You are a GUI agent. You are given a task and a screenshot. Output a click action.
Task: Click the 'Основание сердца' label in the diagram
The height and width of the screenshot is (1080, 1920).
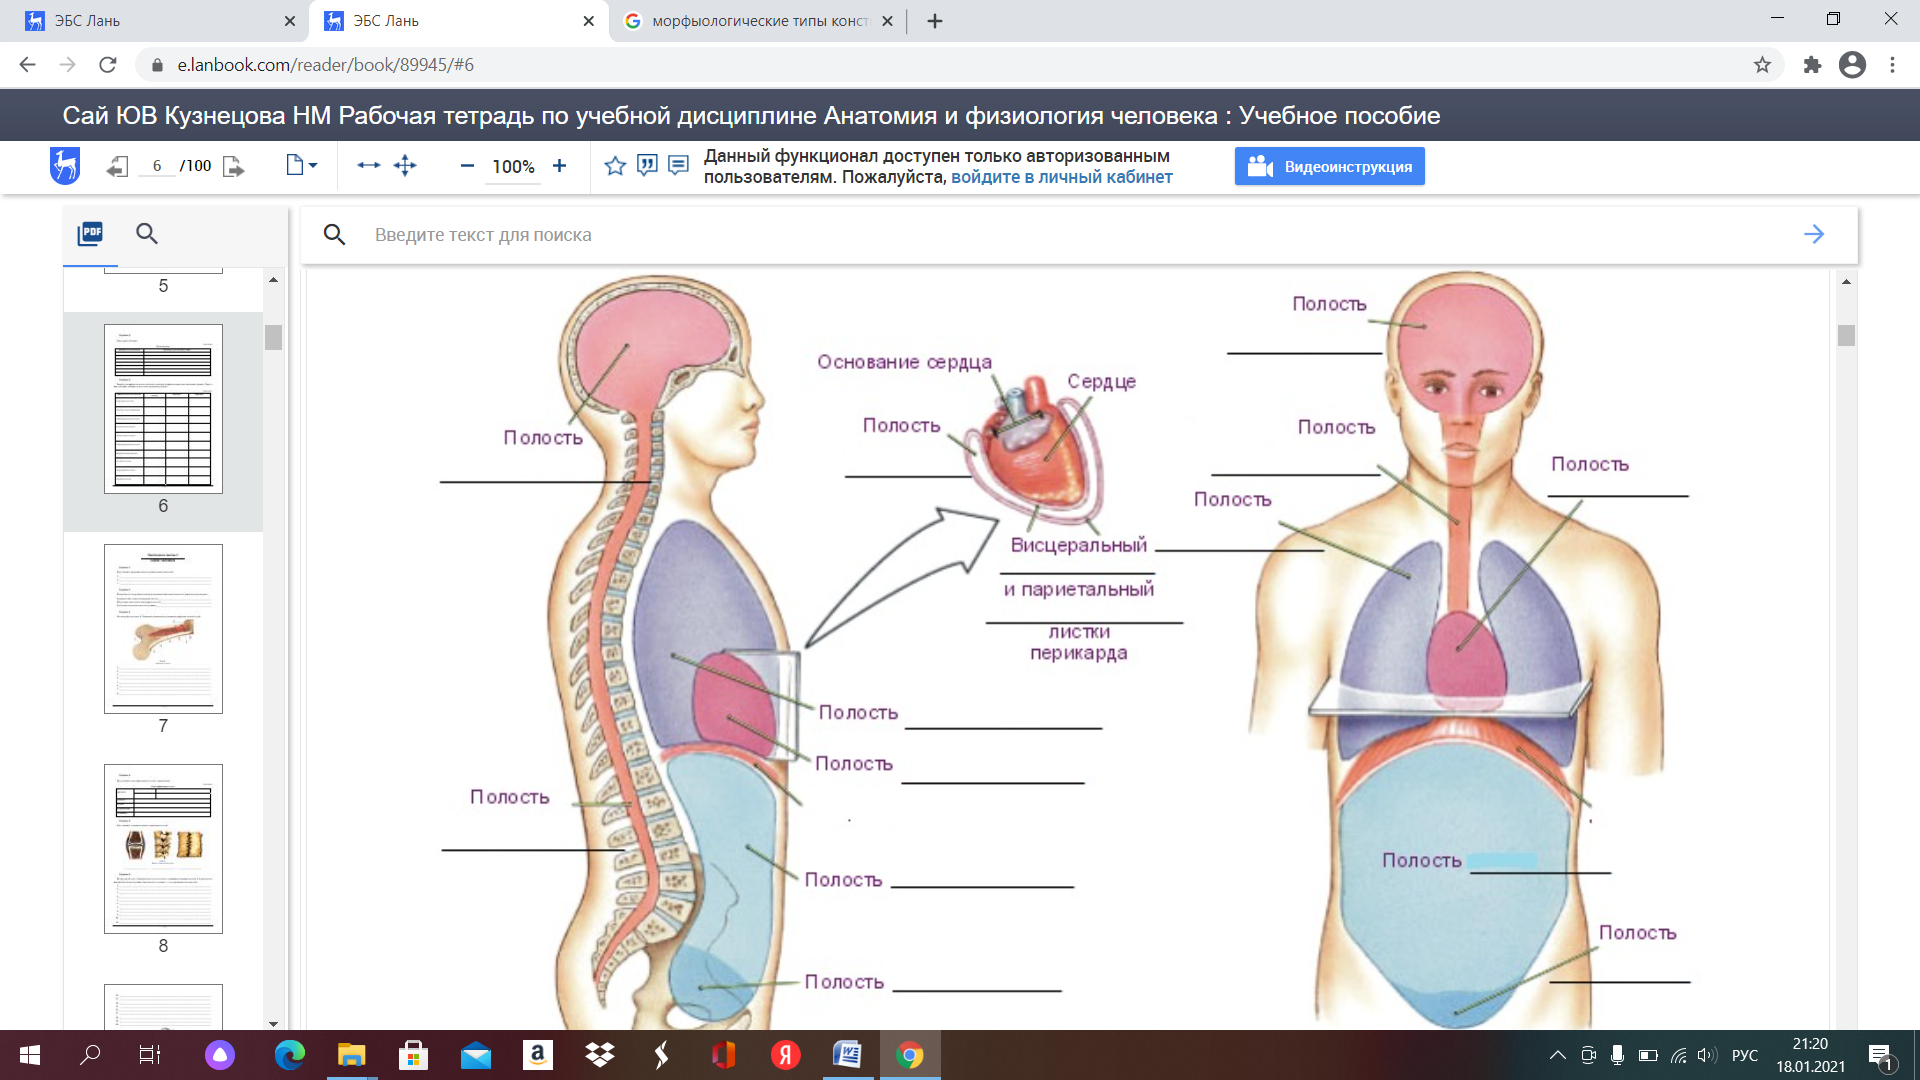[x=905, y=362]
